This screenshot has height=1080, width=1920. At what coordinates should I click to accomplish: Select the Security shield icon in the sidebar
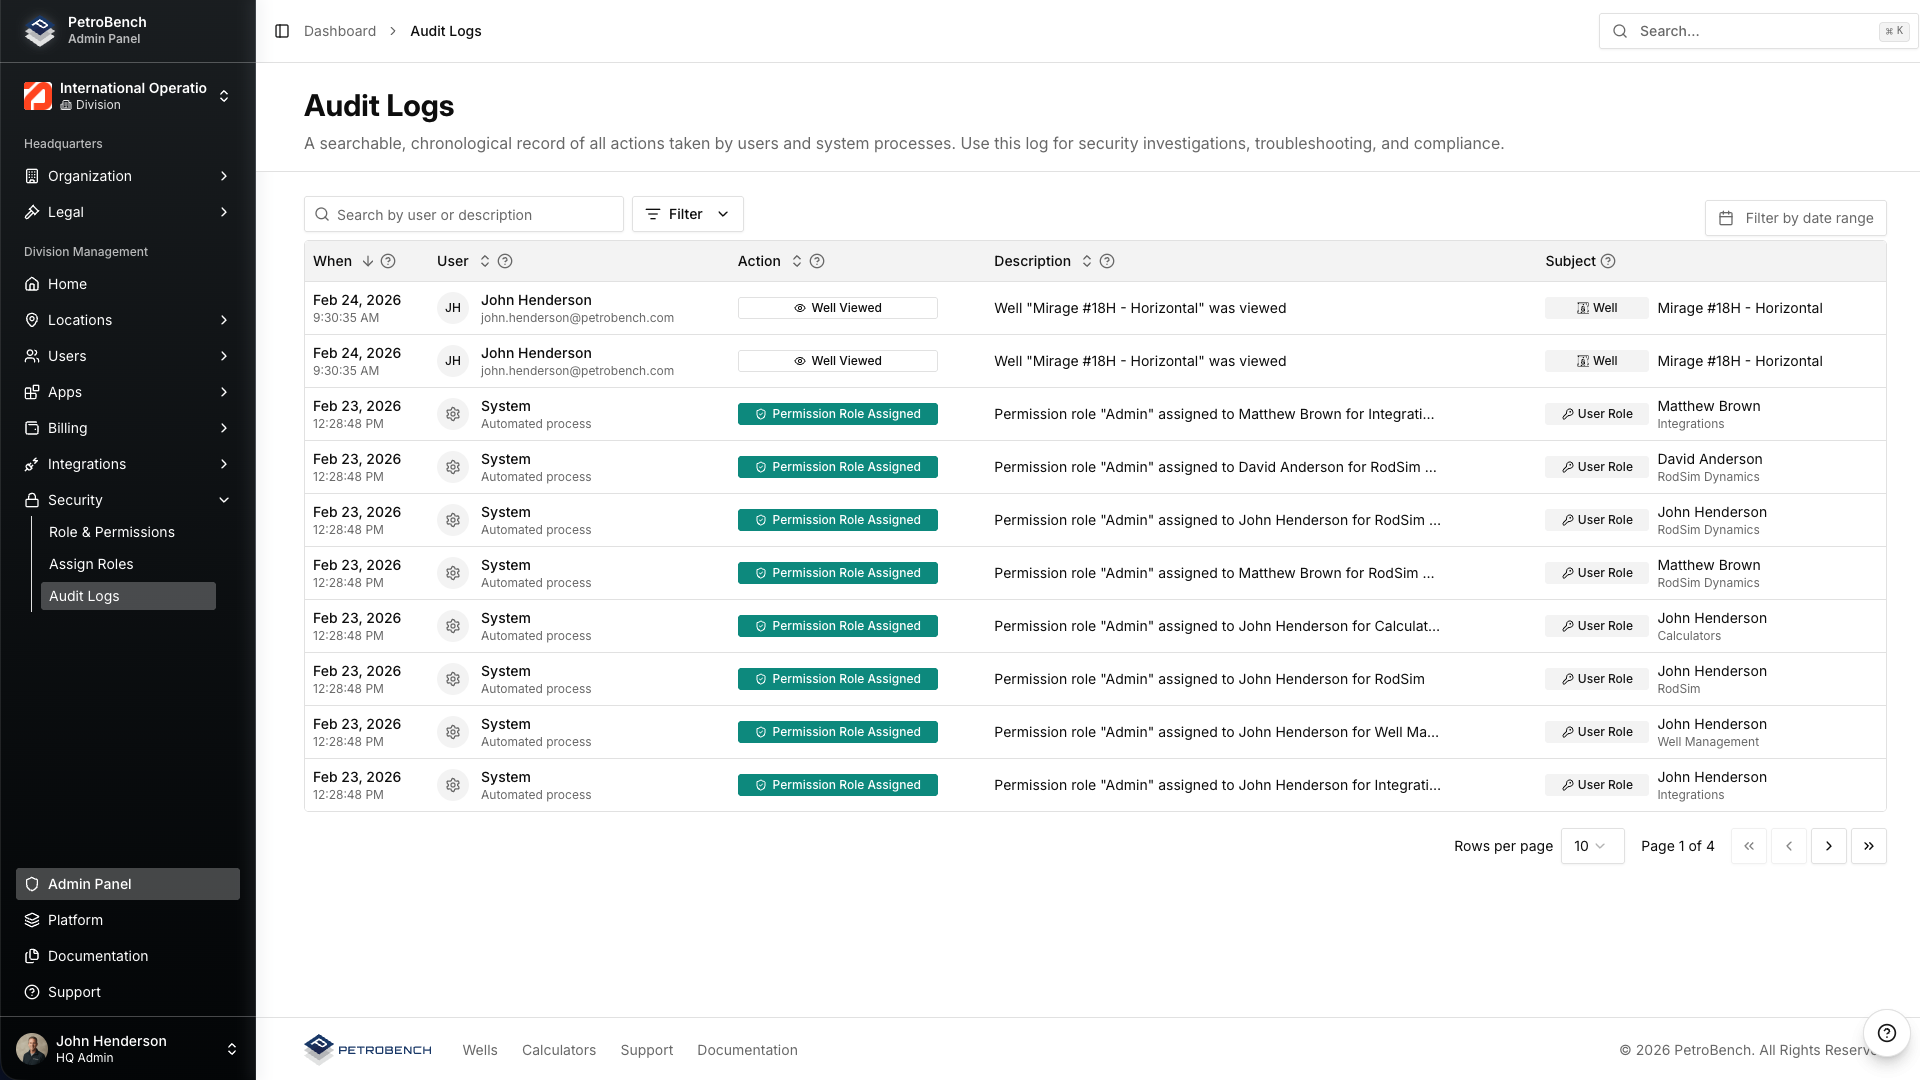click(x=31, y=500)
